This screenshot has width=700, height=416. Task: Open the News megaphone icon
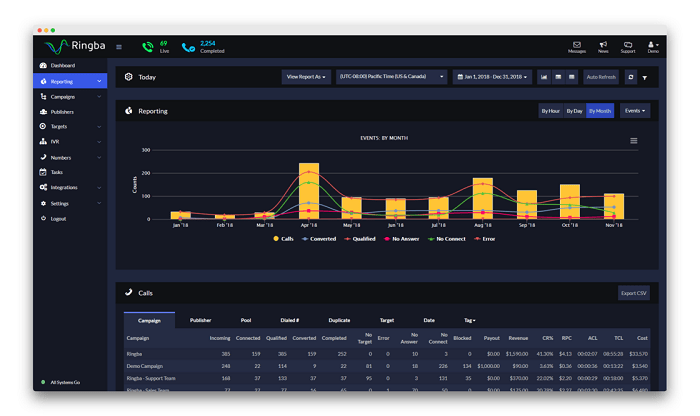(603, 46)
